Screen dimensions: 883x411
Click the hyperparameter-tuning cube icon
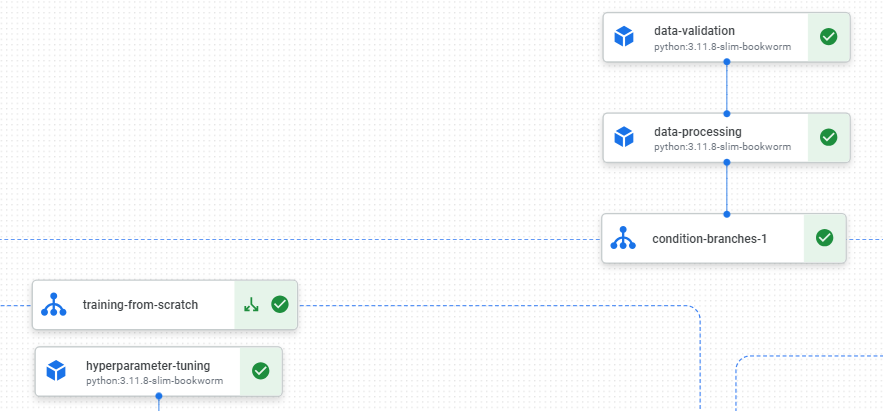(56, 371)
